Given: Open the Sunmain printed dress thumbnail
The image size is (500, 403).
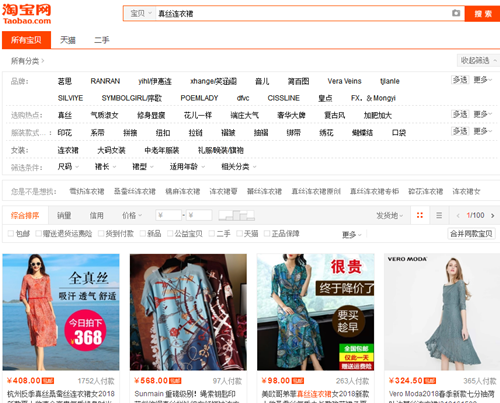Looking at the screenshot, I should click(x=188, y=312).
